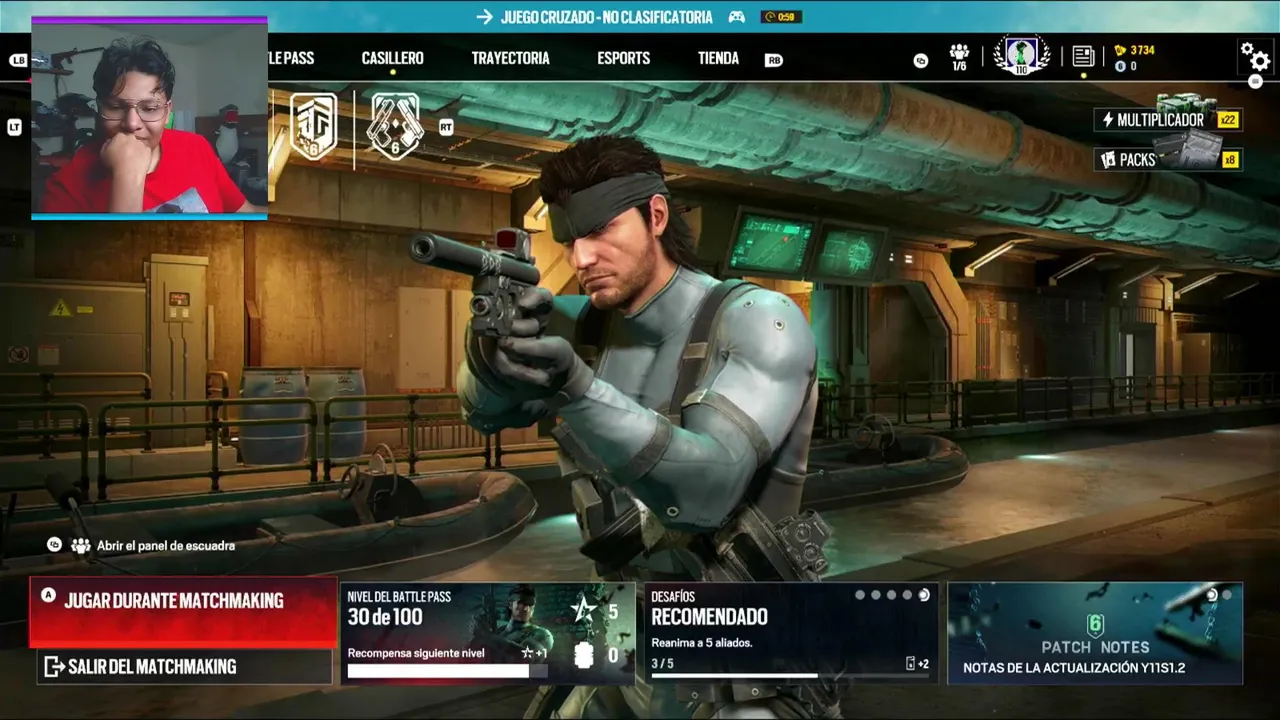The image size is (1280, 720).
Task: Click the battle pass pack count icon
Action: tap(585, 655)
